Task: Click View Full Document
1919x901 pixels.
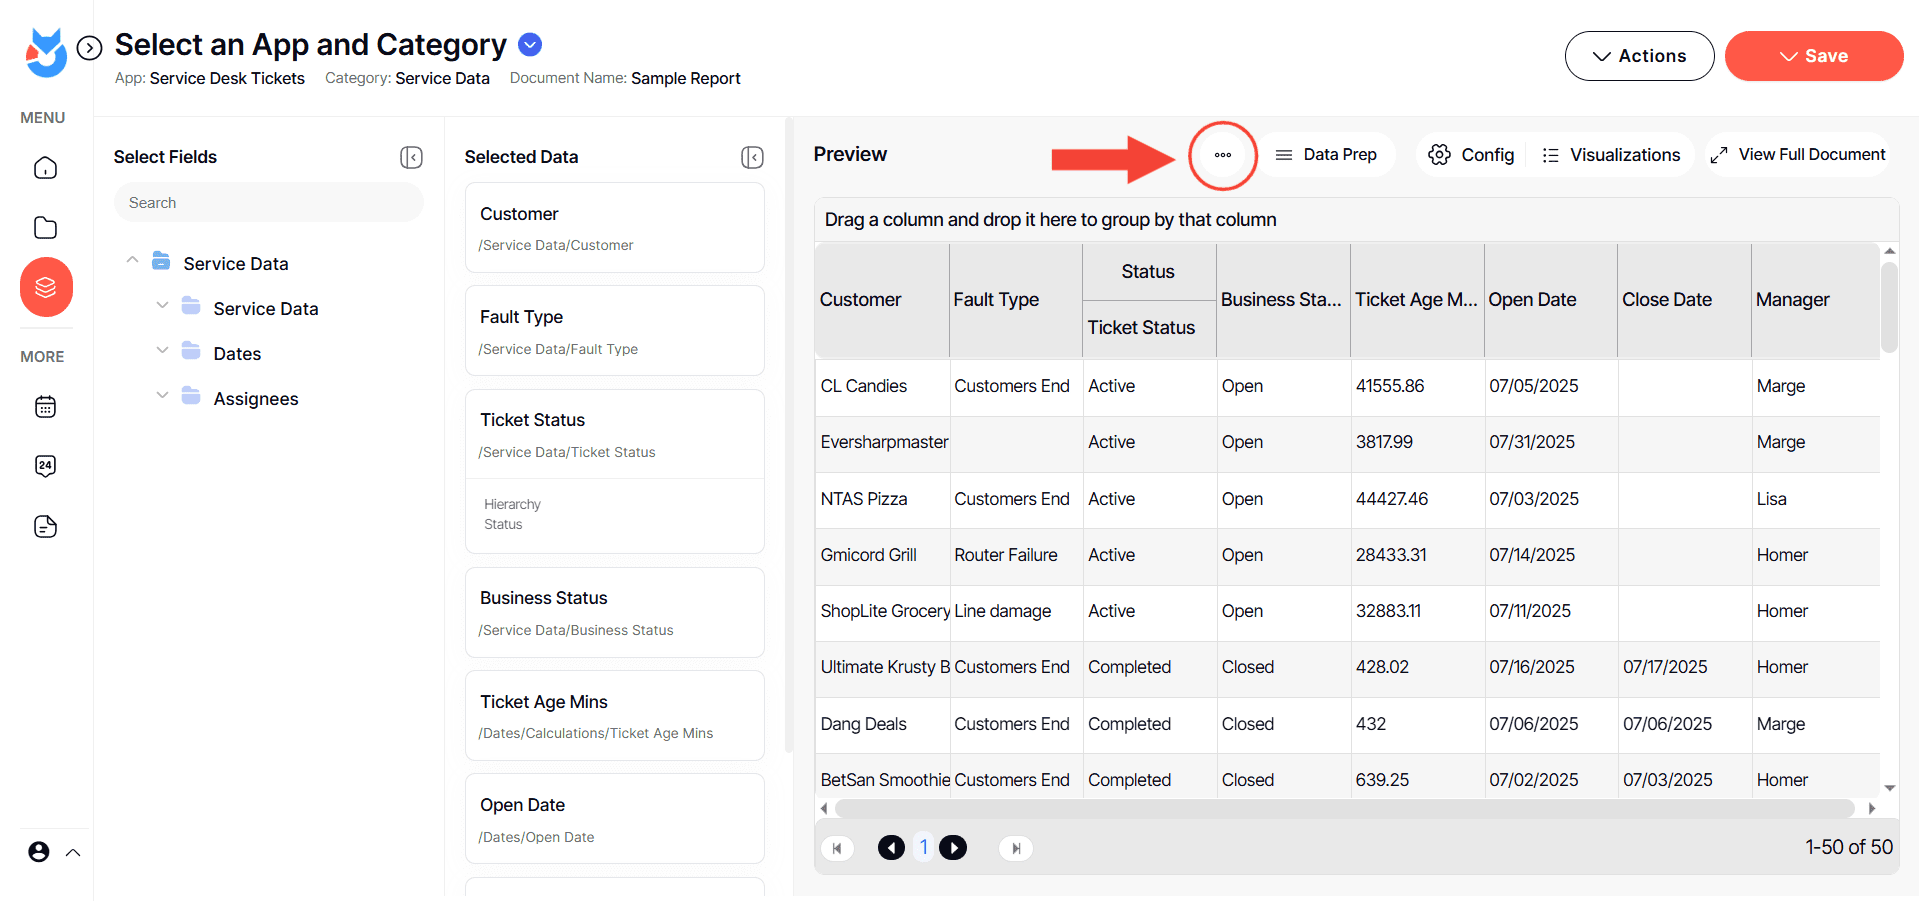Action: [x=1798, y=155]
